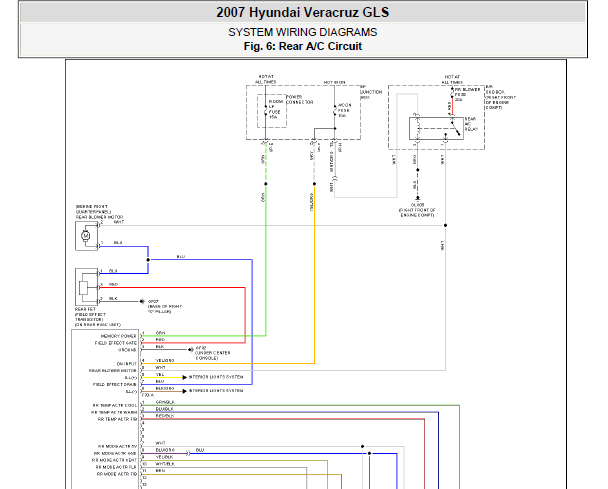This screenshot has width=608, height=489.
Task: Click the white wire junction dot near relay output
Action: 446,225
